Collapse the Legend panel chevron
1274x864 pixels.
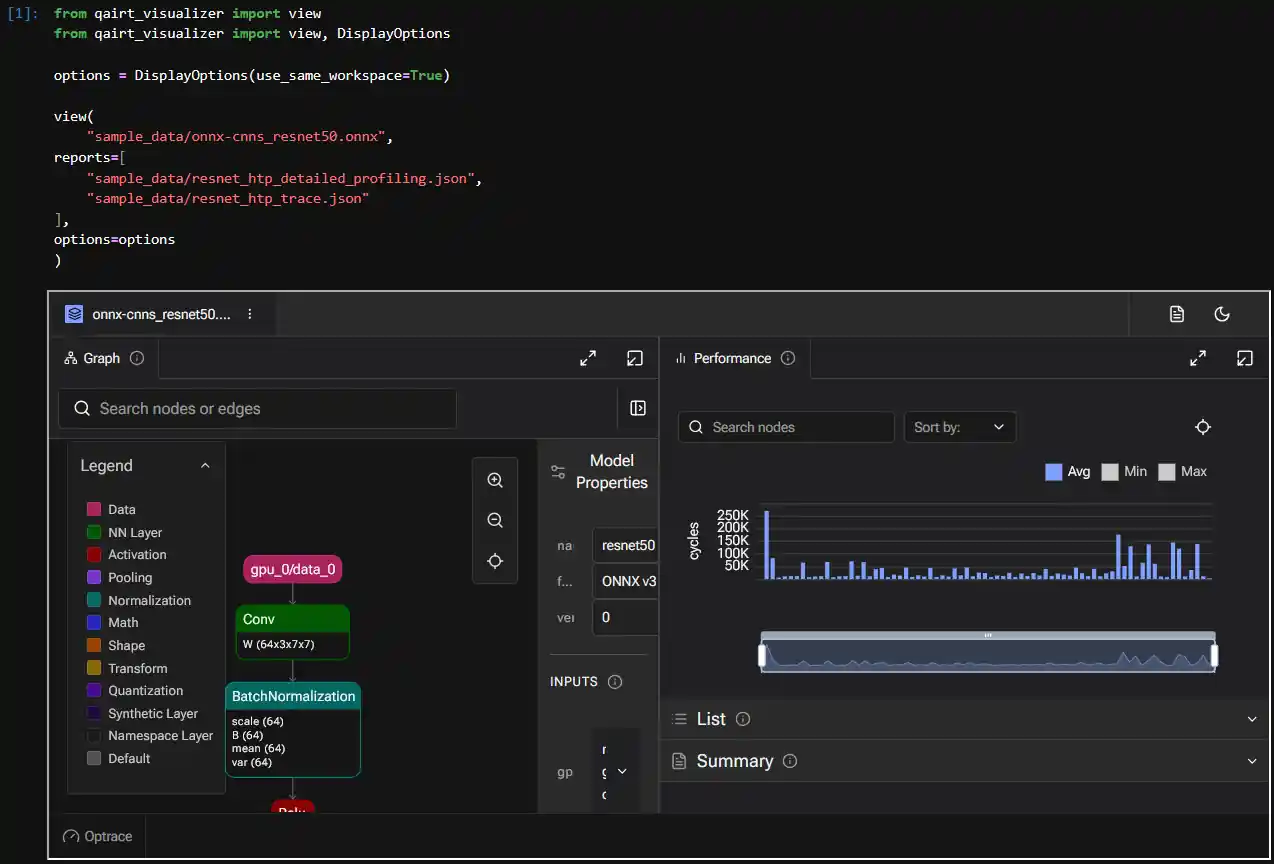pyautogui.click(x=205, y=466)
